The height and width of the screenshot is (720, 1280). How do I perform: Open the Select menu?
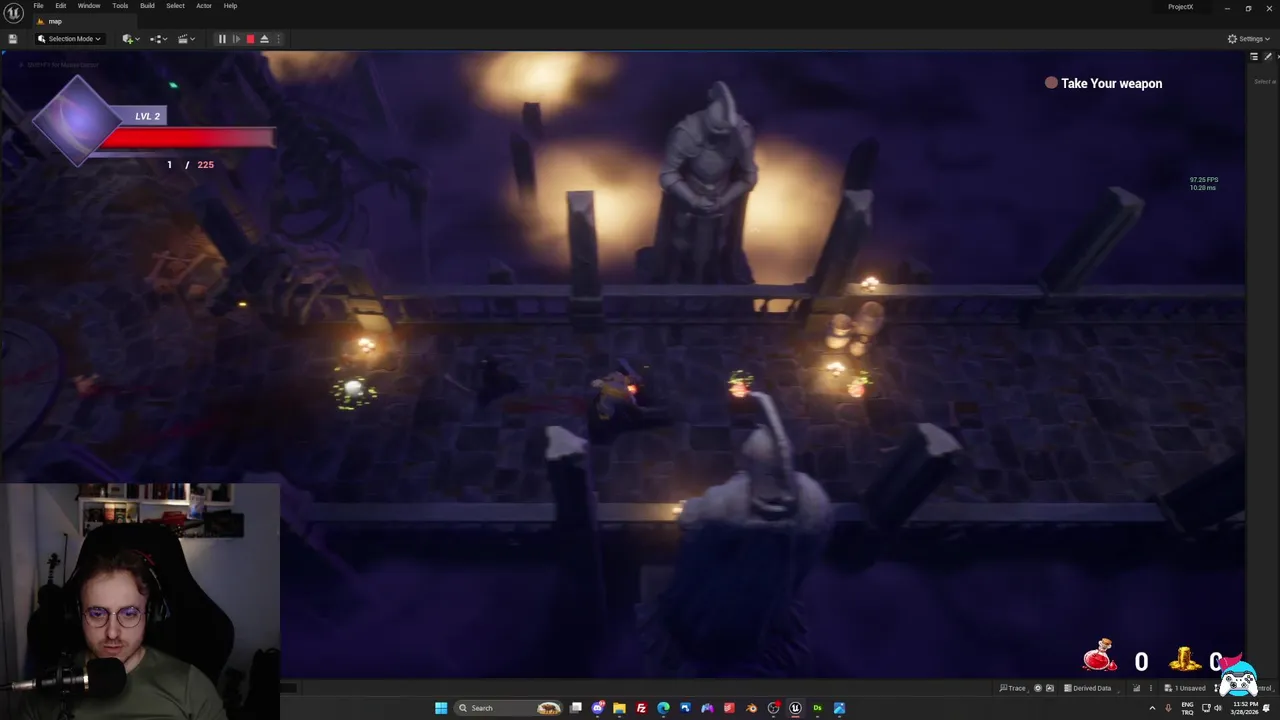tap(175, 6)
